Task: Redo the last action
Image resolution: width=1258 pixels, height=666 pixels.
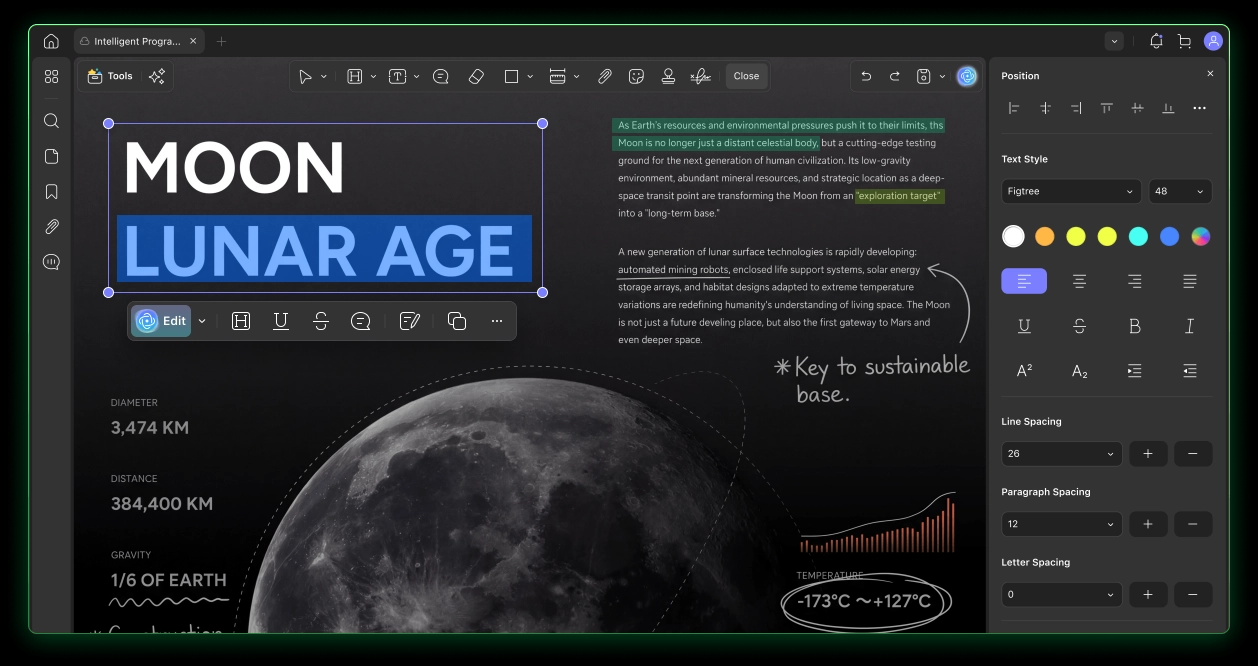Action: pyautogui.click(x=895, y=76)
